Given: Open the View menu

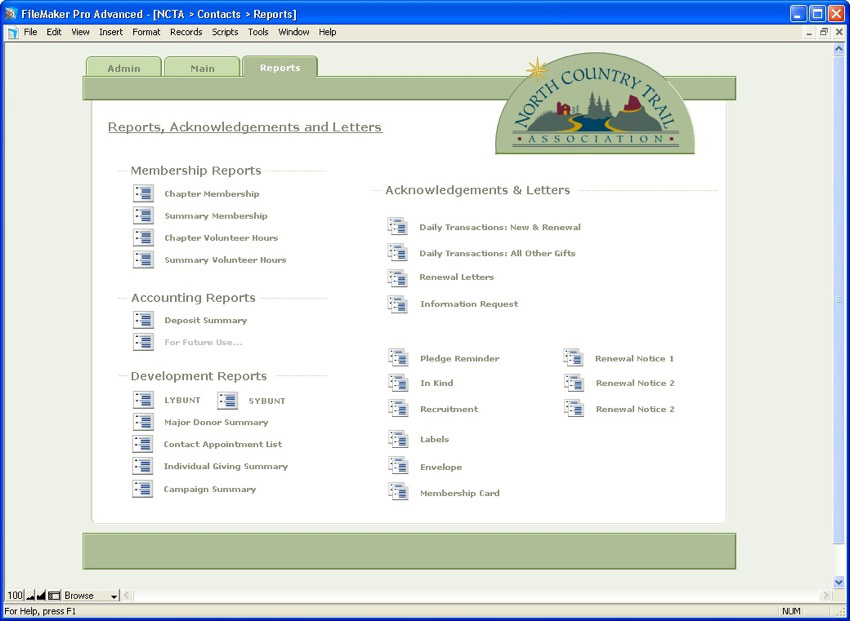Looking at the screenshot, I should pyautogui.click(x=80, y=32).
